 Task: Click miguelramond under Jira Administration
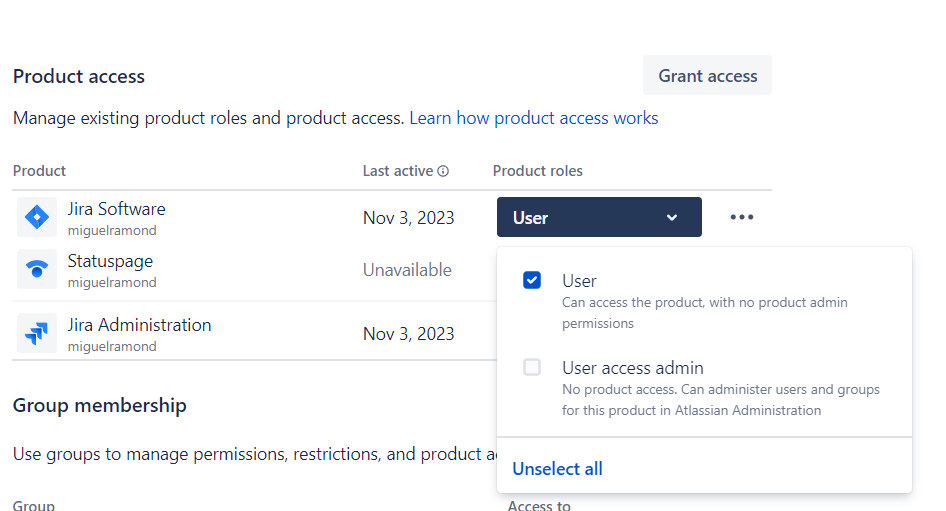click(112, 346)
